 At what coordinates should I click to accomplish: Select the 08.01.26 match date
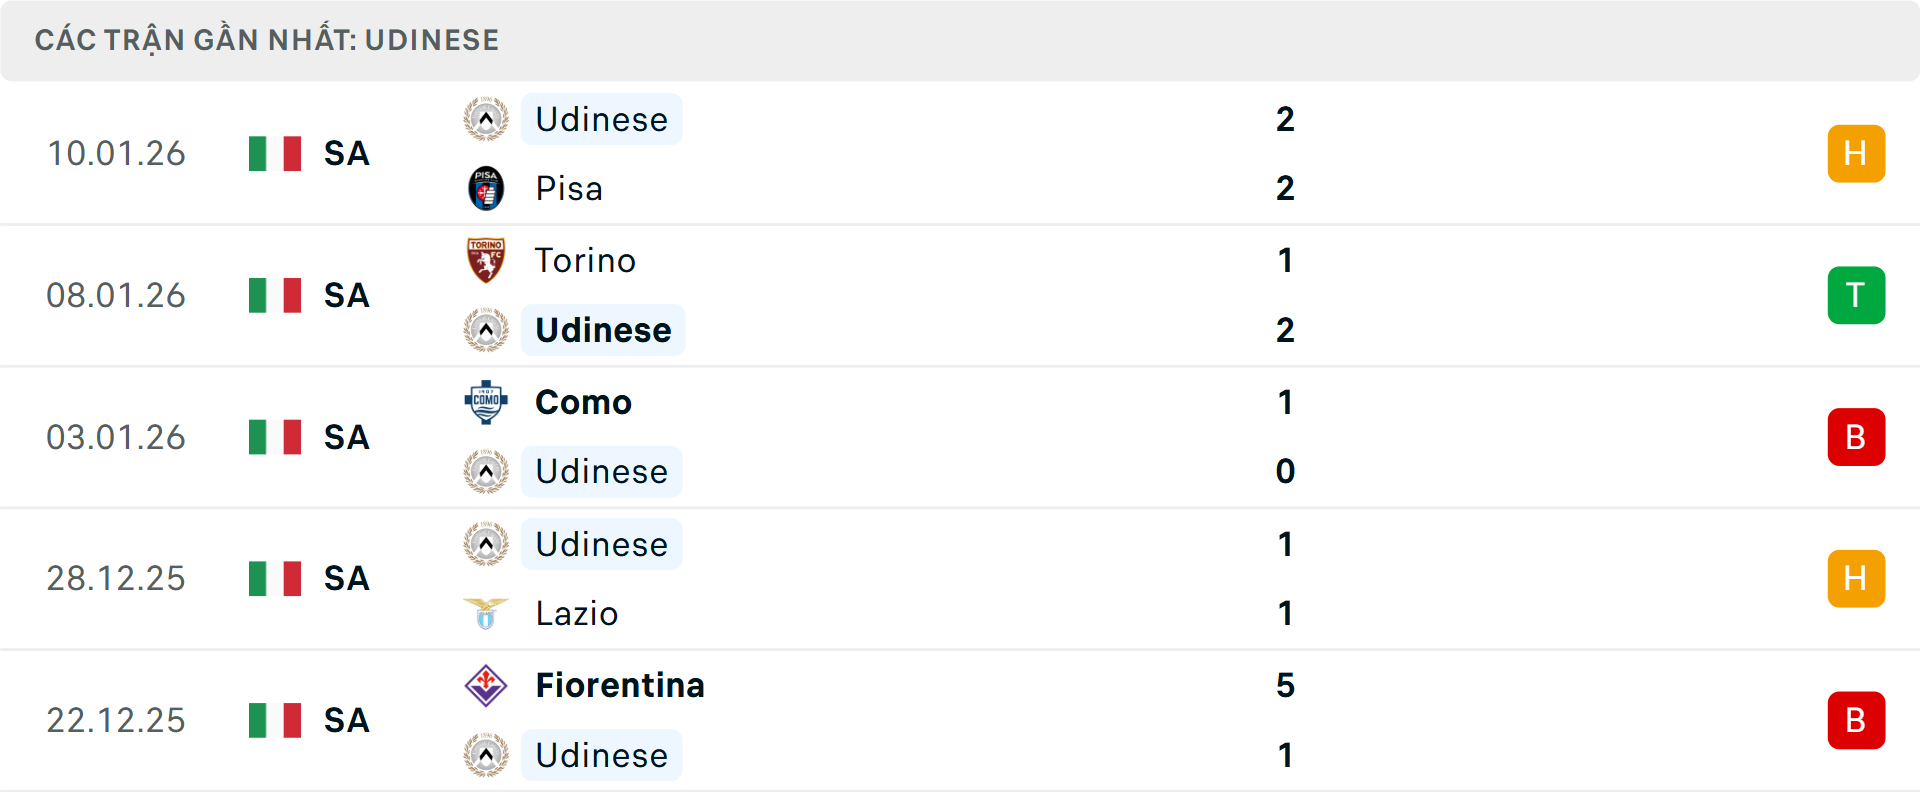116,295
